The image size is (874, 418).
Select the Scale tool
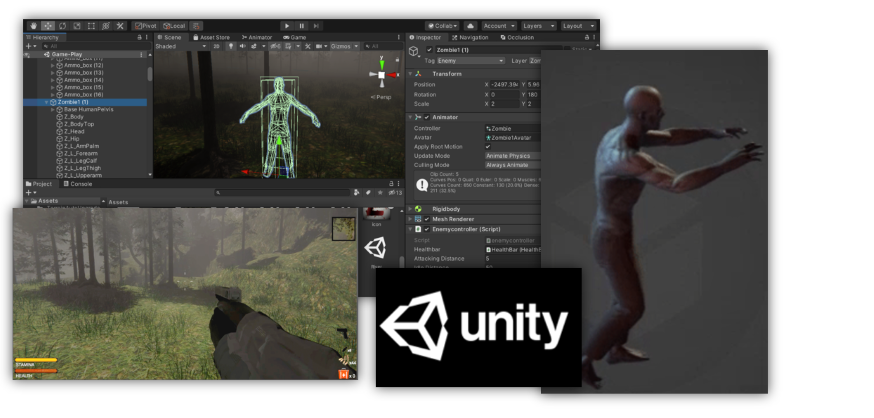(77, 26)
